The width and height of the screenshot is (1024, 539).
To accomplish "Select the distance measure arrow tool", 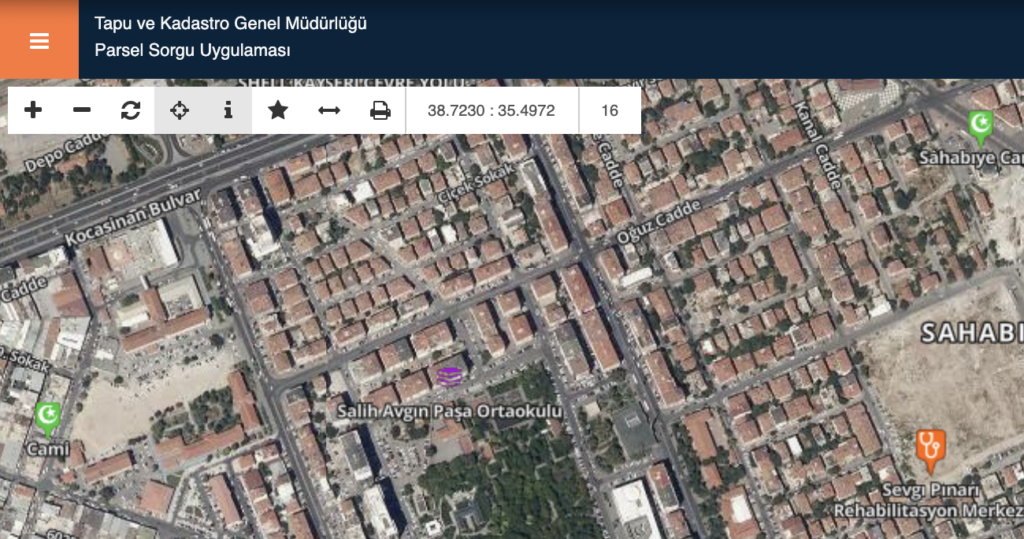I will [x=329, y=110].
